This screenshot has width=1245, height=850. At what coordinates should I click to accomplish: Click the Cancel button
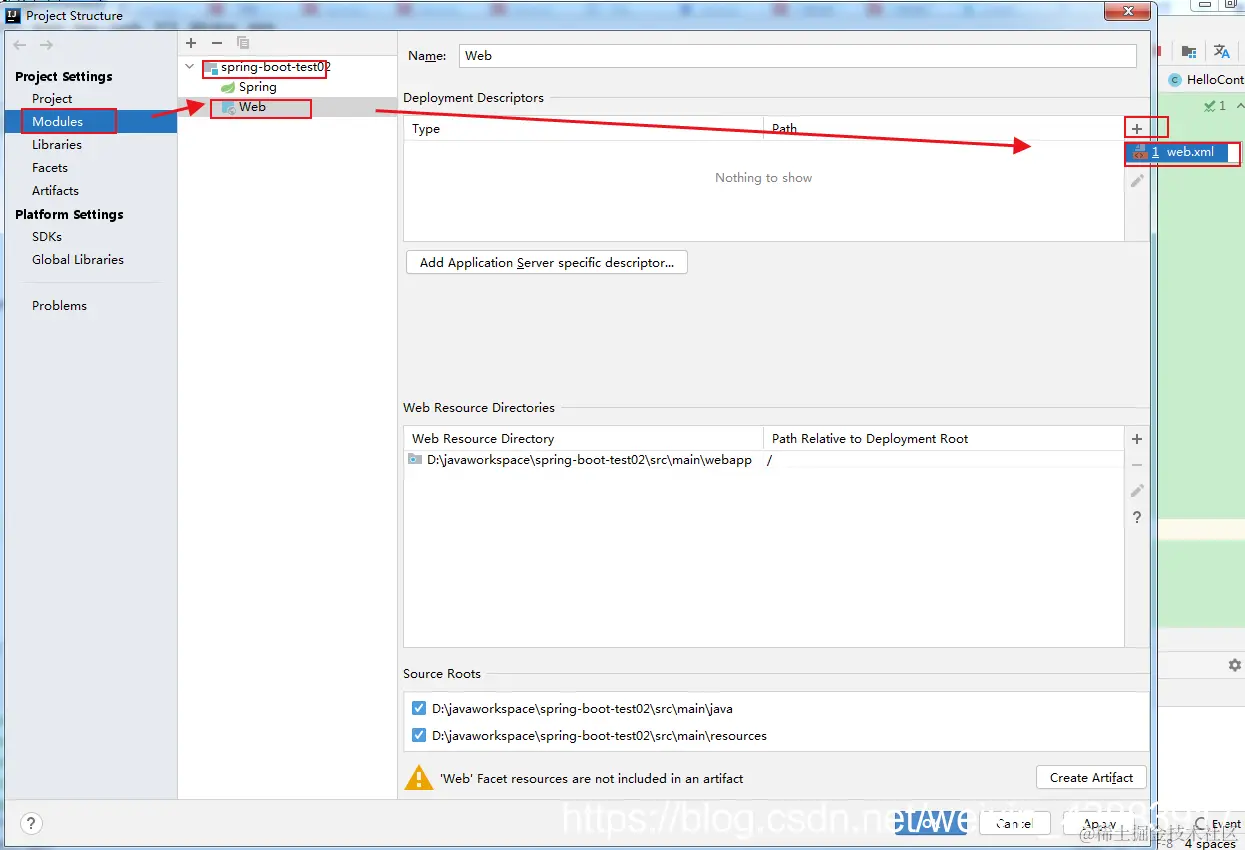pos(1015,824)
